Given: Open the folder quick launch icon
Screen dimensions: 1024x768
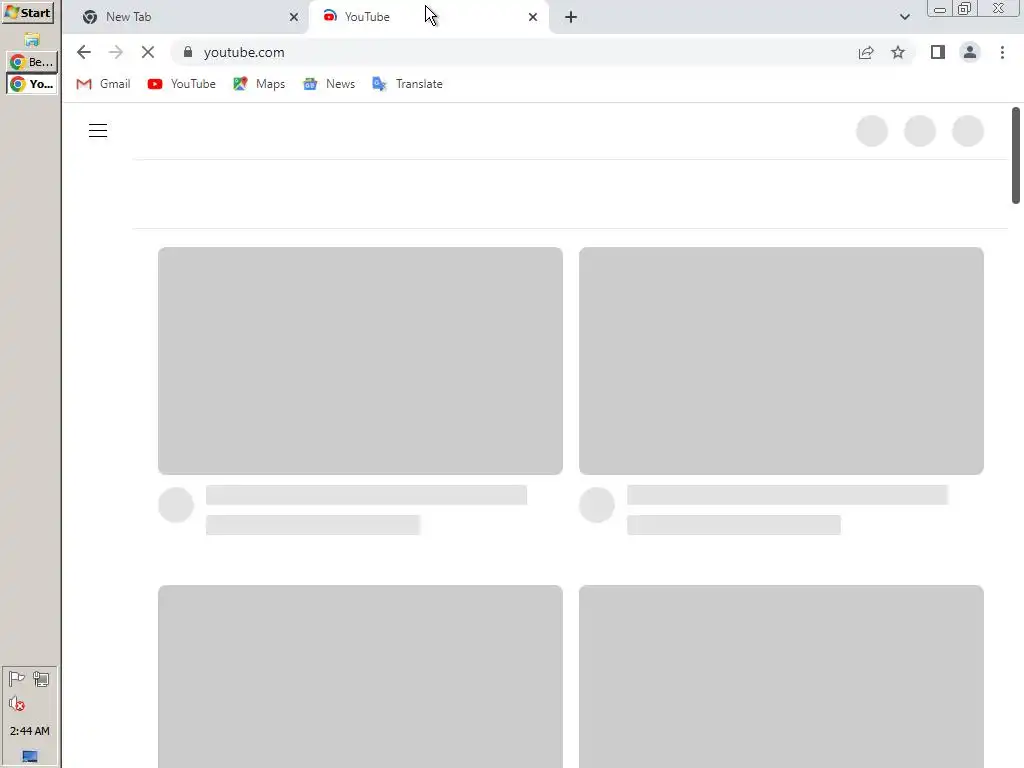Looking at the screenshot, I should tap(31, 40).
